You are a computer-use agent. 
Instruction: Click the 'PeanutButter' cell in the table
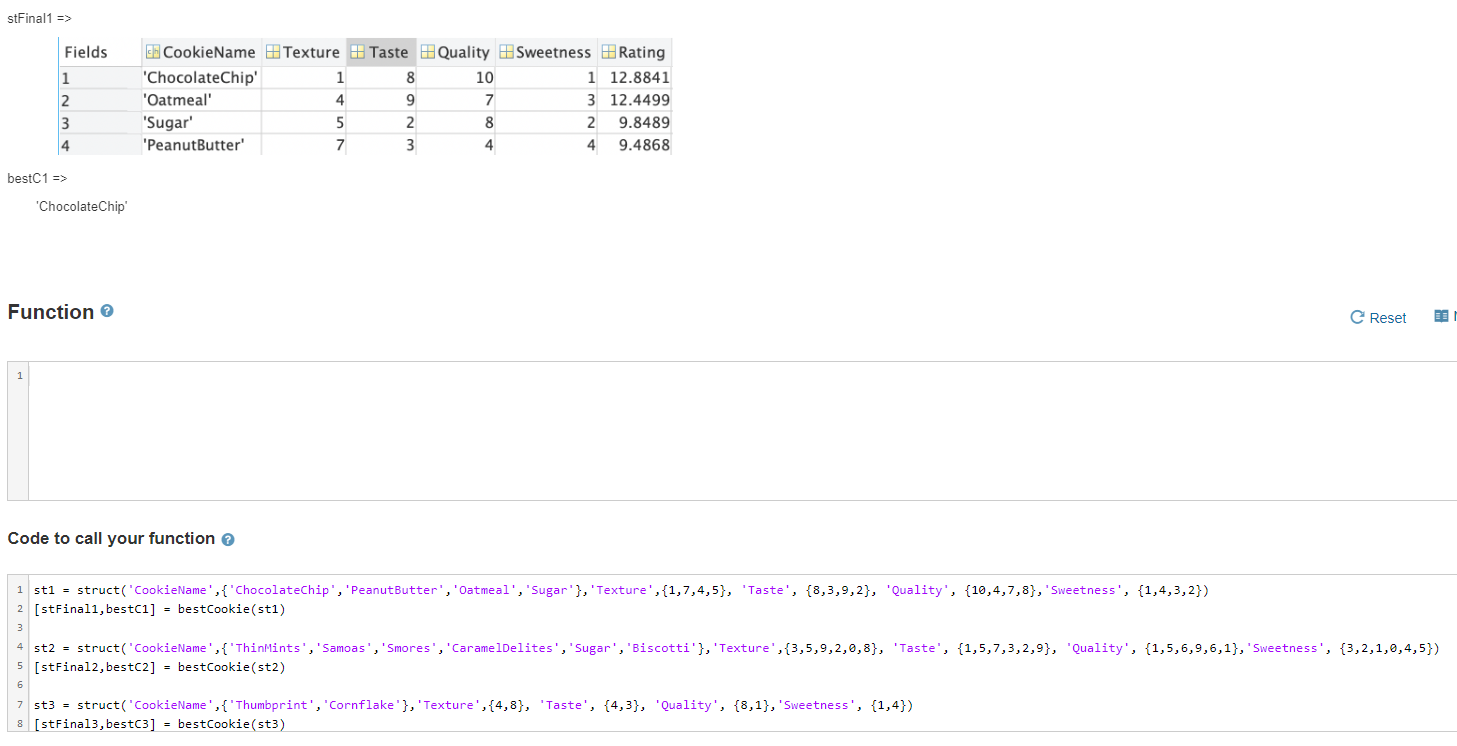[199, 145]
